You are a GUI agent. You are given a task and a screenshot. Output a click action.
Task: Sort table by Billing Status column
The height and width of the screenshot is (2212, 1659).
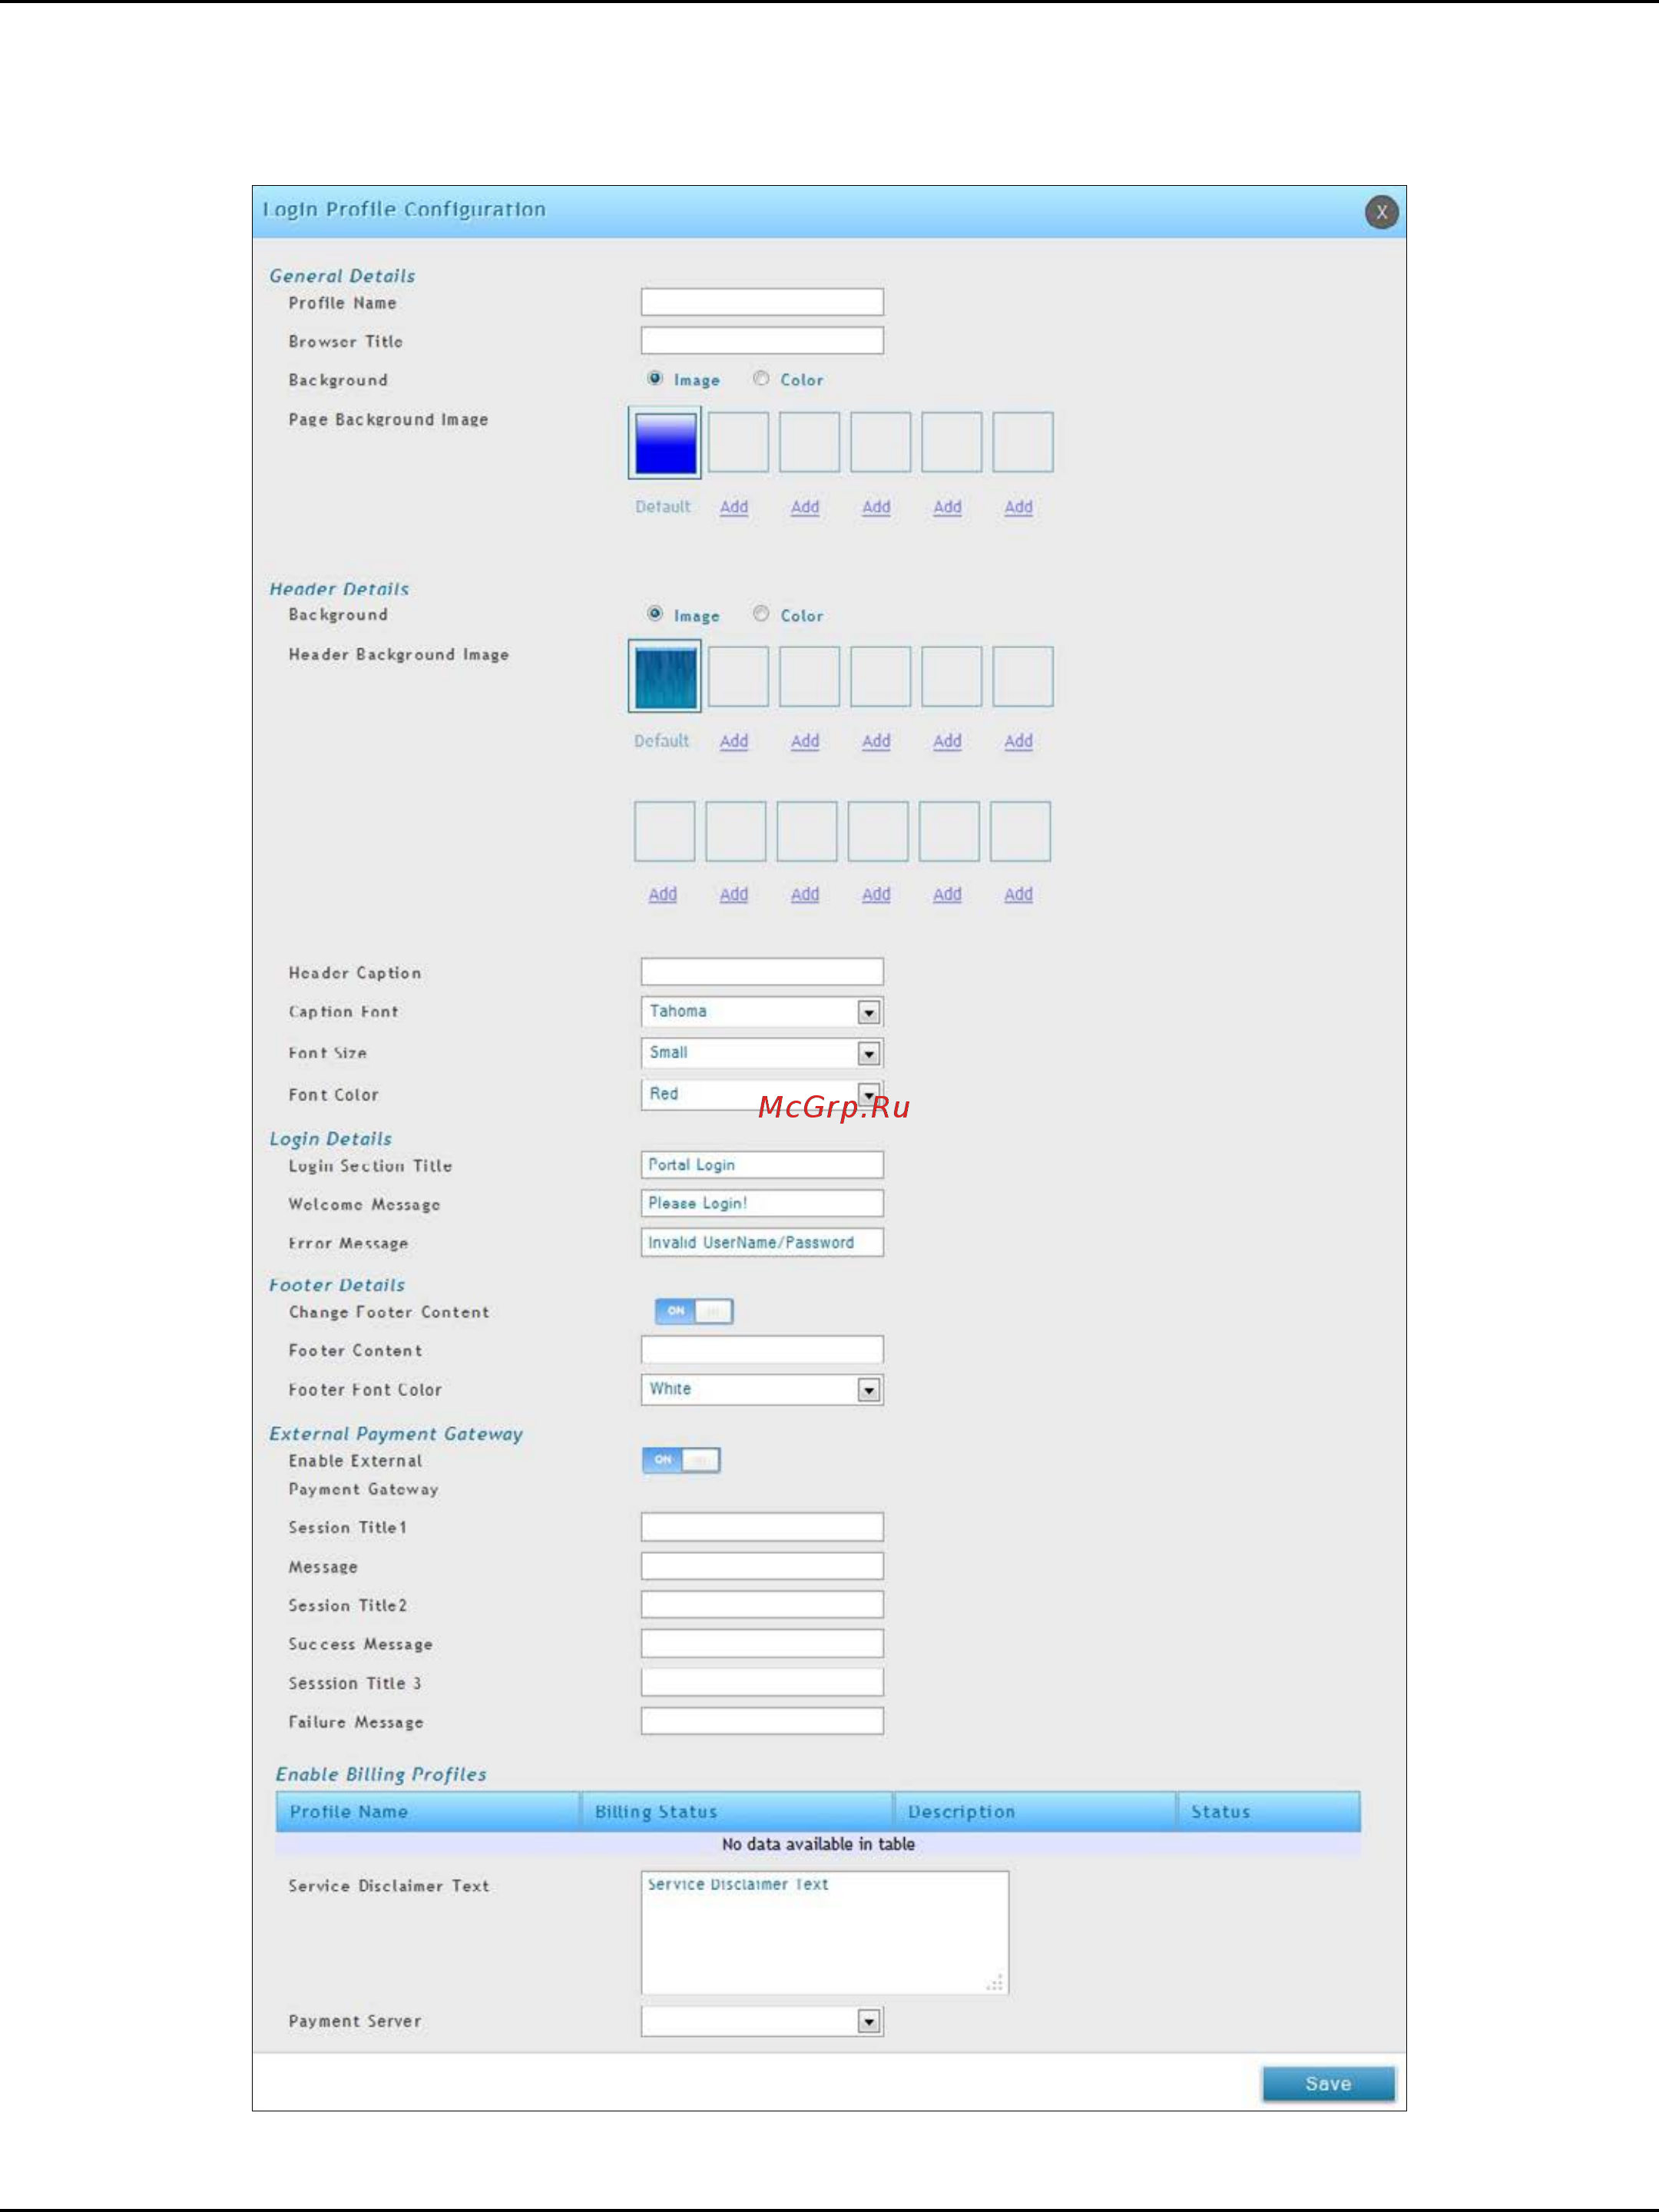[737, 1812]
